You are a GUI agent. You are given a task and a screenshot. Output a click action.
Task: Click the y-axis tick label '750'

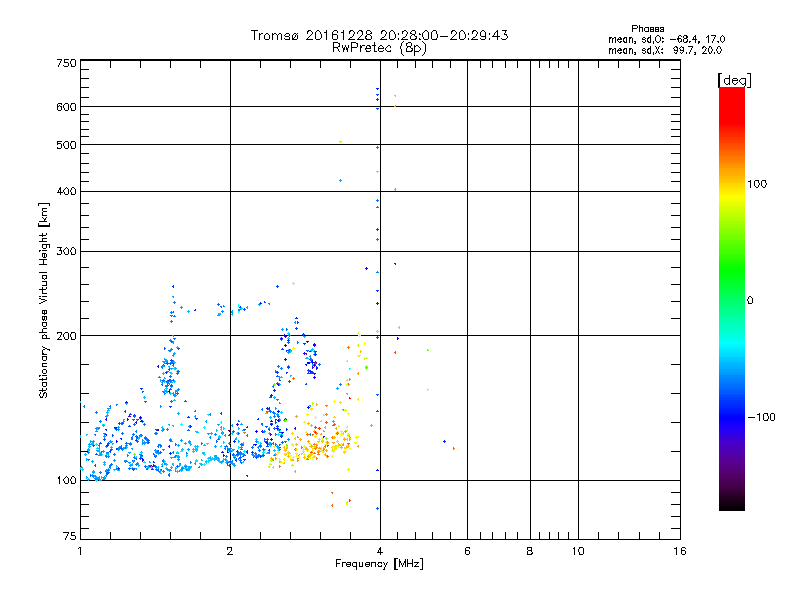point(66,63)
